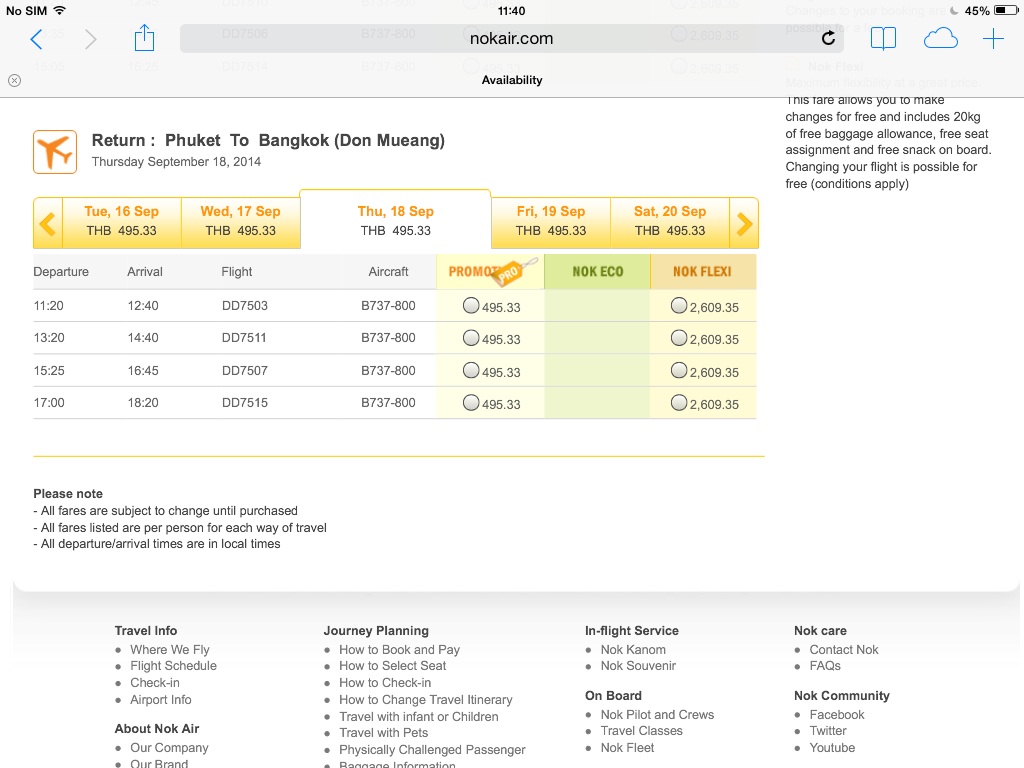
Task: Open the footer Check-in link
Action: pos(155,682)
